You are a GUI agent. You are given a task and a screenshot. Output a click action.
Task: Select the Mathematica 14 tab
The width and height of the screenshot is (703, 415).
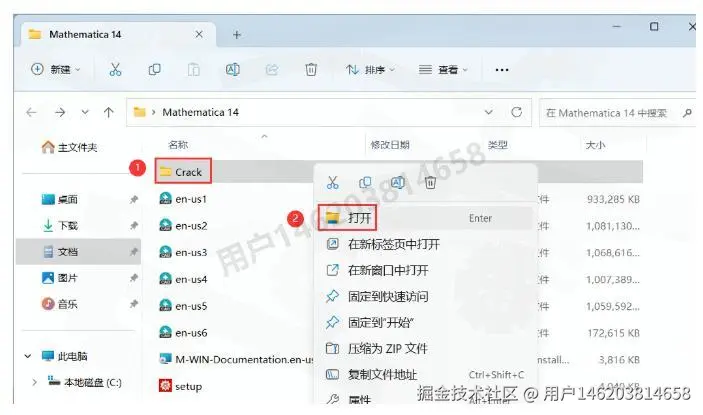[118, 35]
